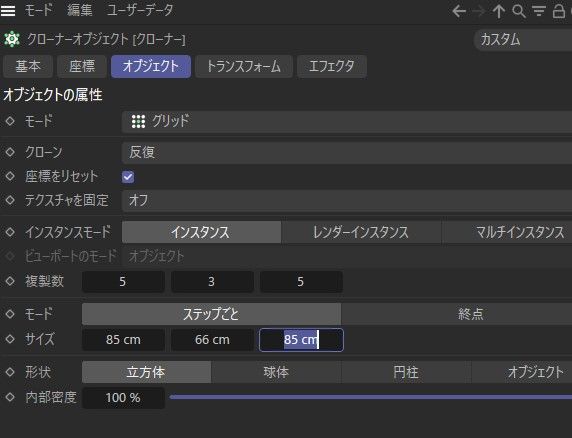Select レンダーインスタンス instance mode

point(361,232)
